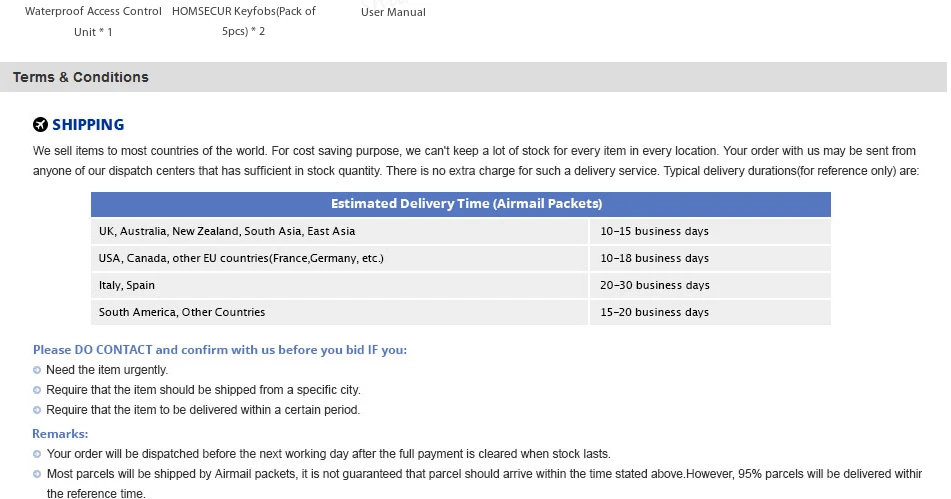
Task: Select the Terms & Conditions section header
Action: [x=81, y=77]
